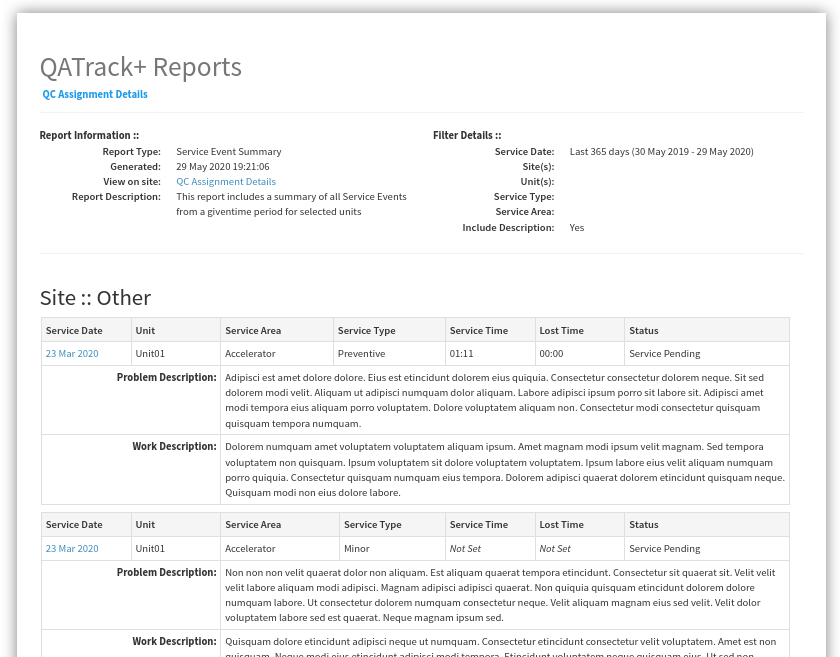This screenshot has width=840, height=657.
Task: Open the QC Assignment Details header link
Action: (95, 94)
